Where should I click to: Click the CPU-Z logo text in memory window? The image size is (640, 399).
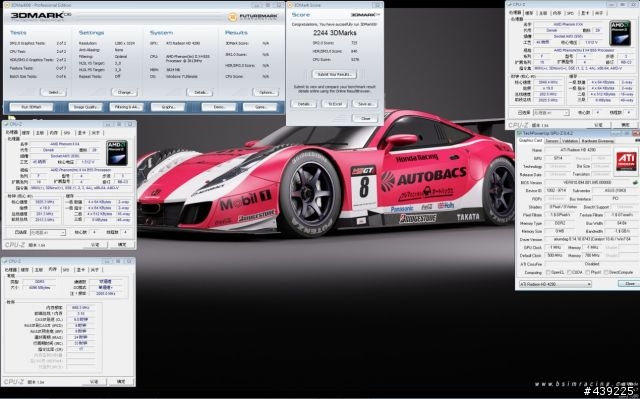point(14,382)
